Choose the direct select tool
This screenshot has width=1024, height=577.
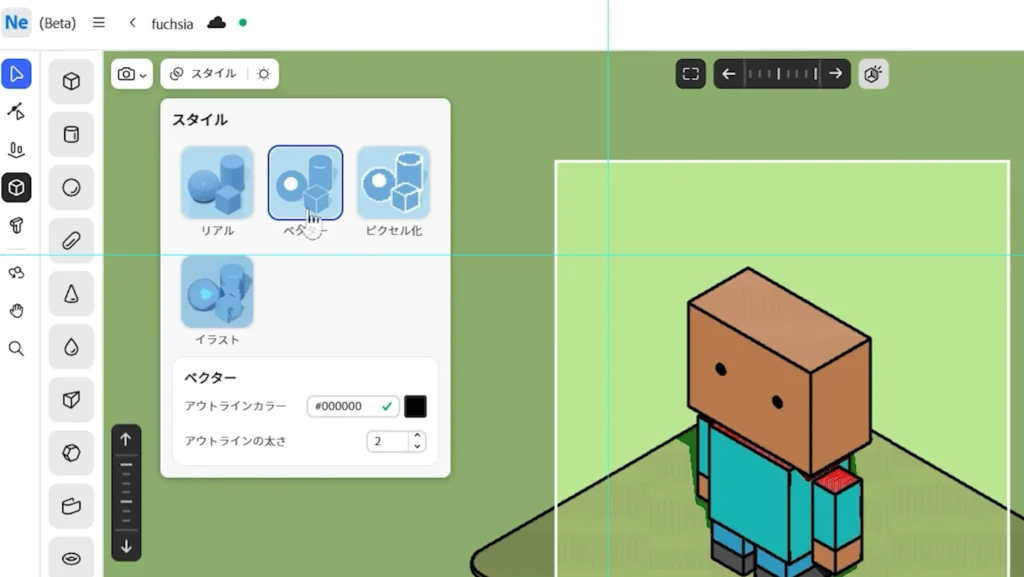click(16, 112)
